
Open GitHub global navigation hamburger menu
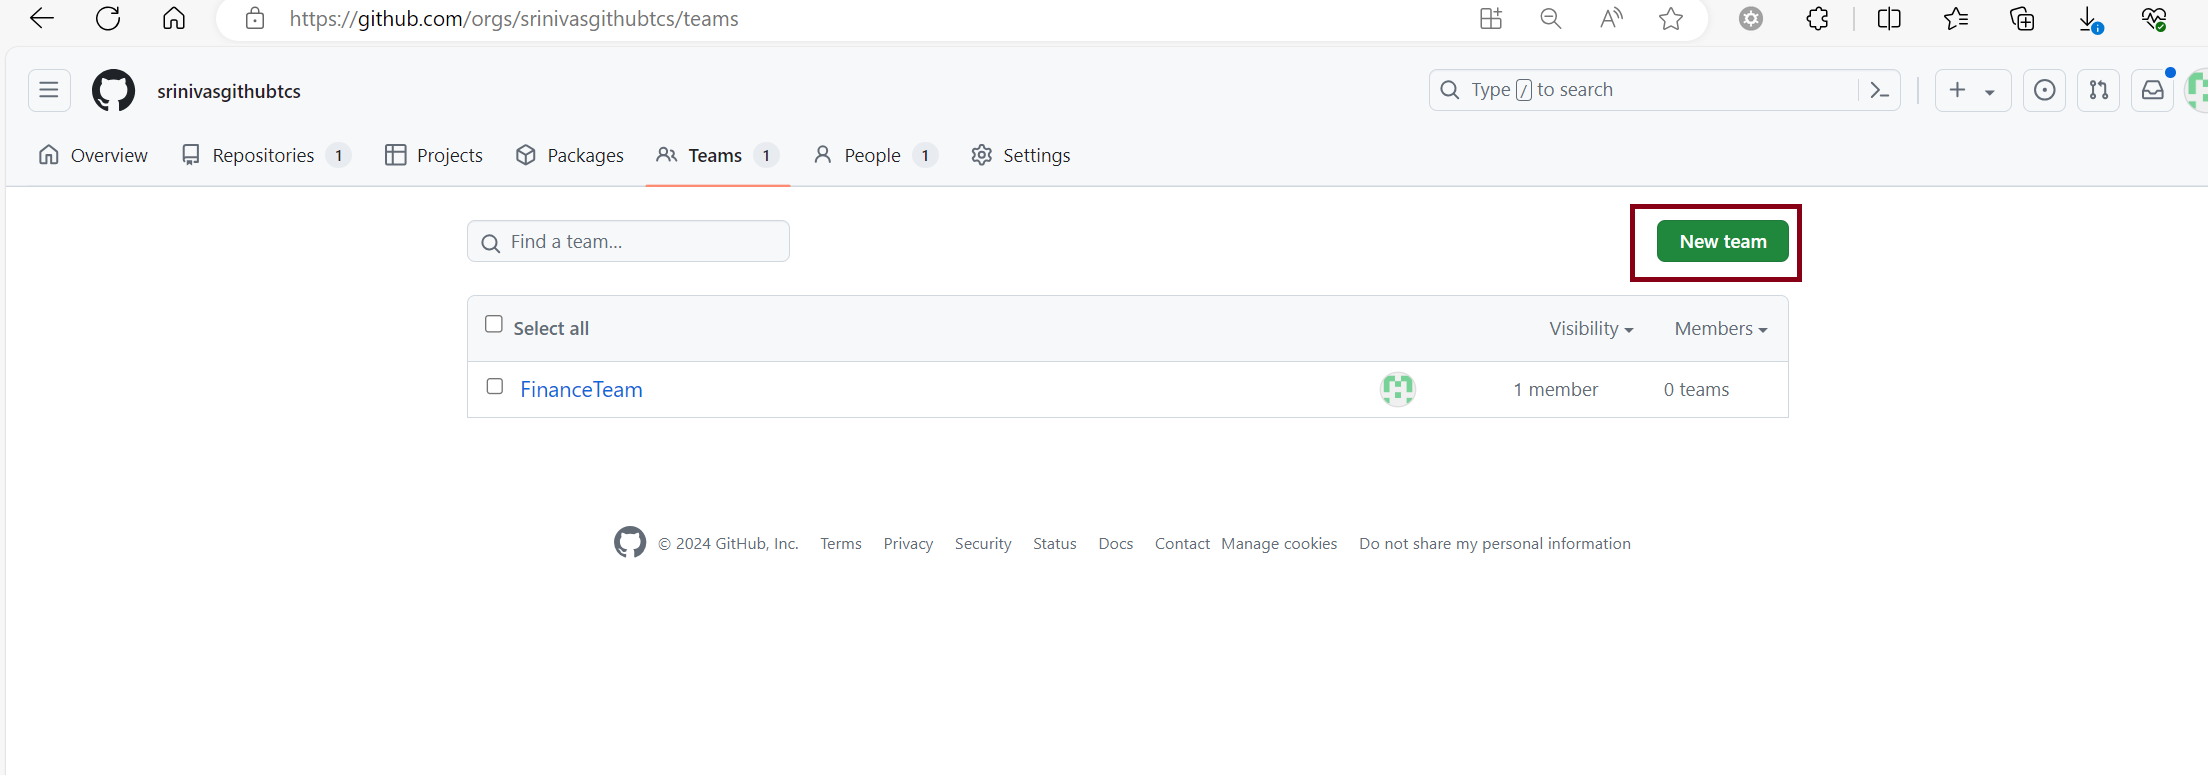point(49,90)
